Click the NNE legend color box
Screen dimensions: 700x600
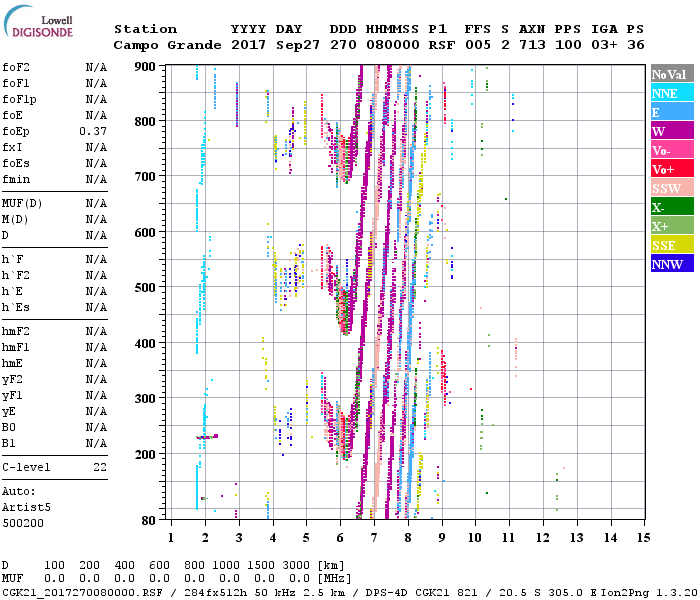pos(671,93)
